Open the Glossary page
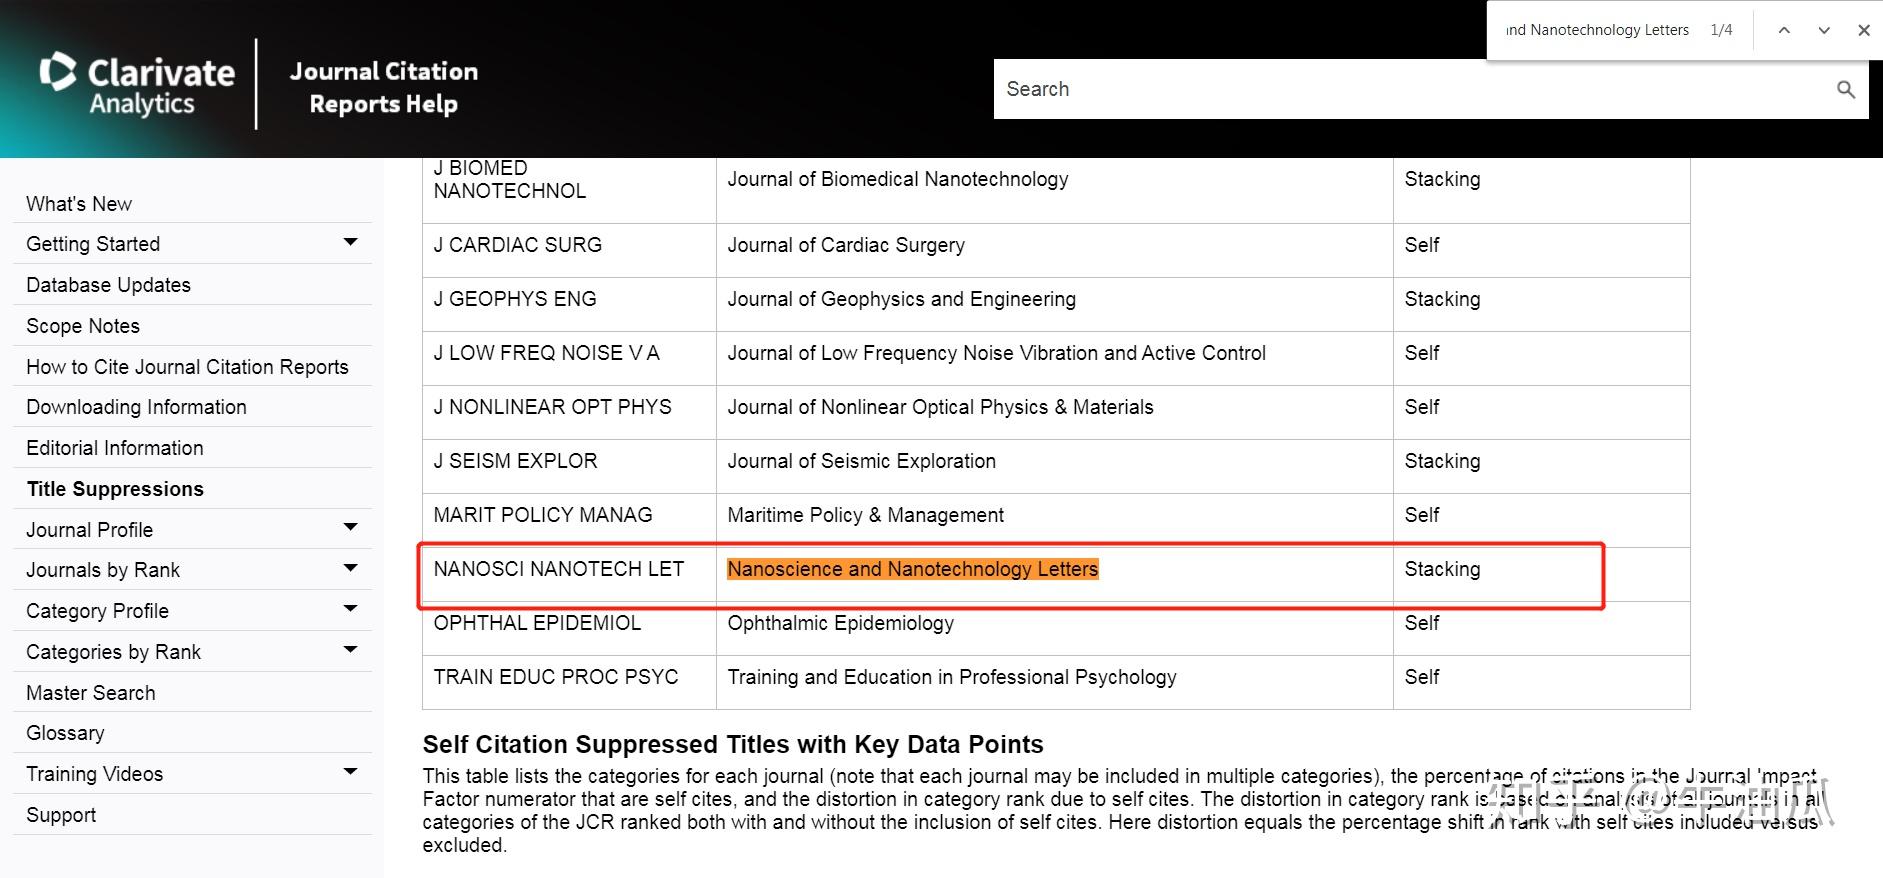The image size is (1883, 878). (65, 733)
